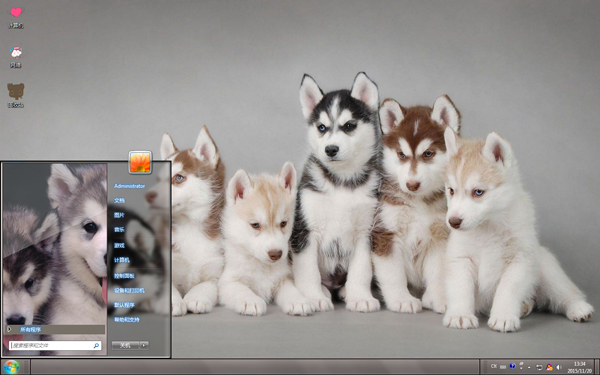Open 音乐 from the Start menu

click(x=119, y=230)
